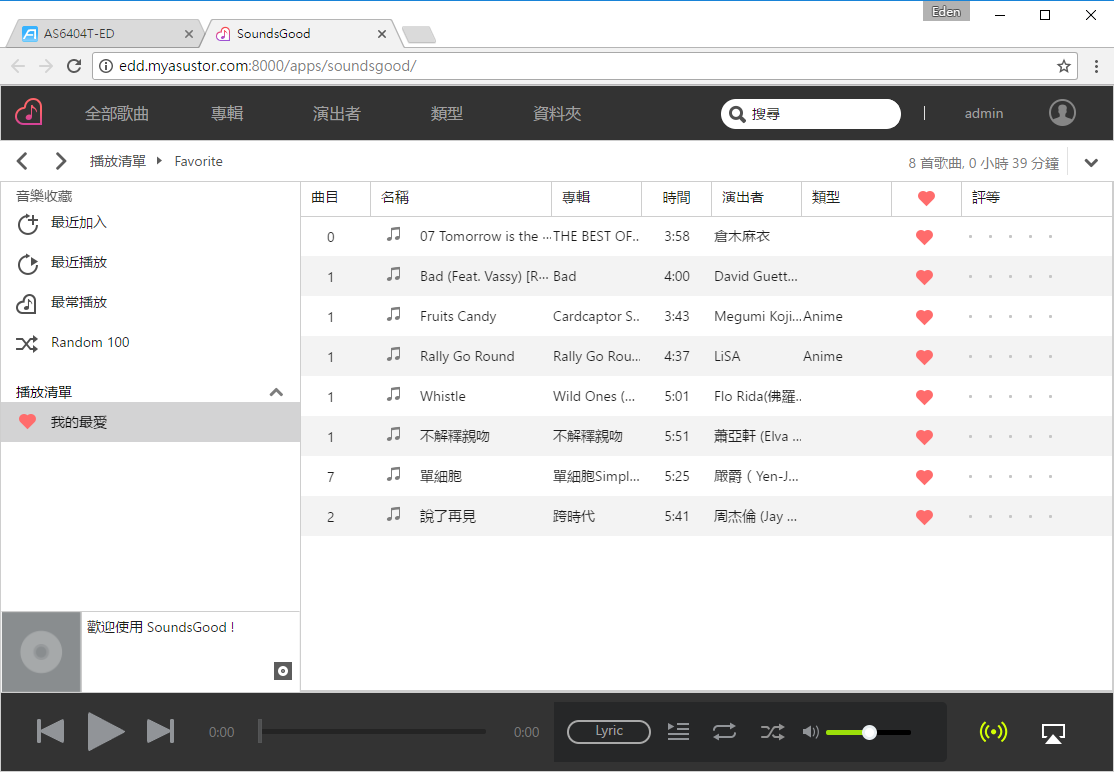Click the search magnifier icon

[x=737, y=114]
